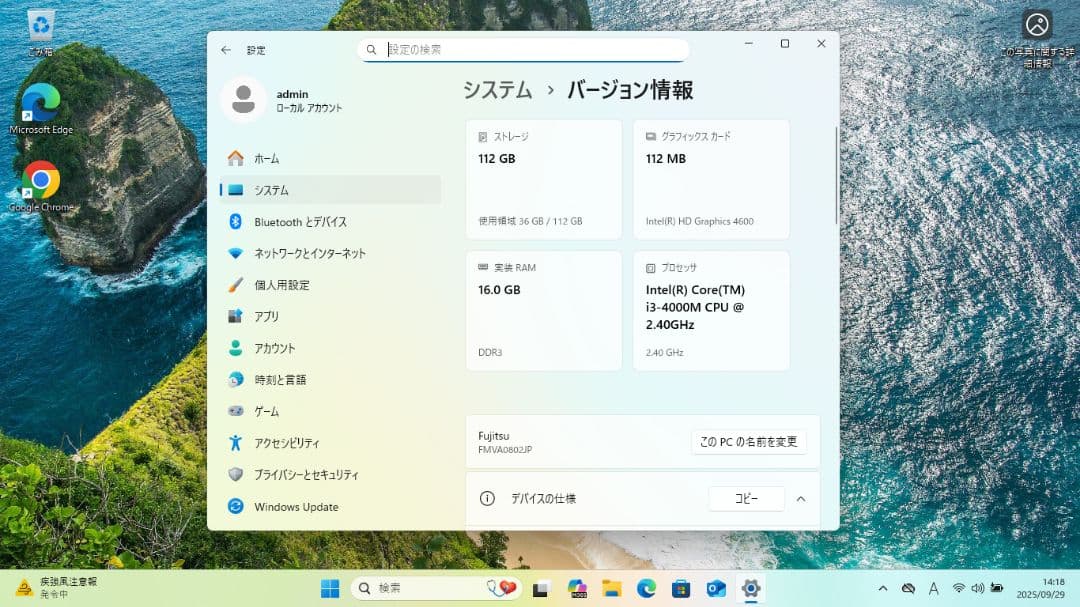Open ゲーム settings page

coord(331,411)
